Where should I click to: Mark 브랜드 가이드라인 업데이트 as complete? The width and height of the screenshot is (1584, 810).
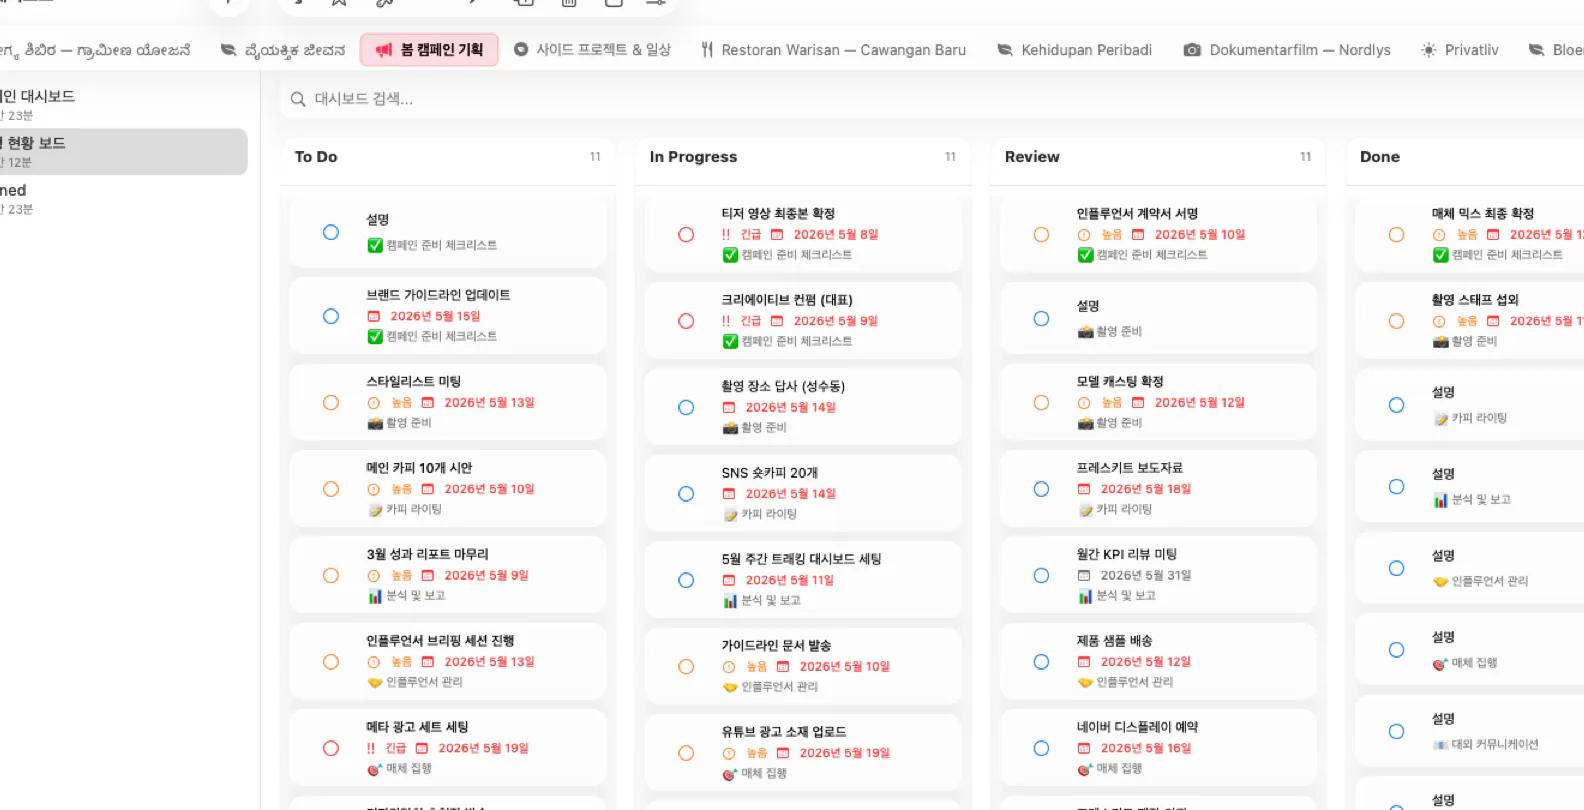(331, 316)
